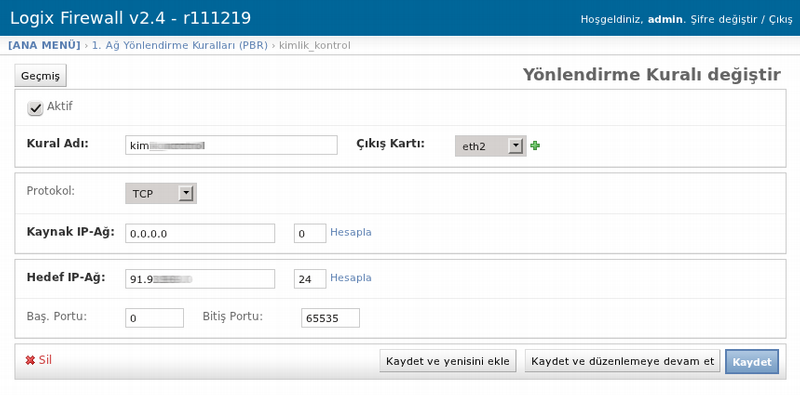Focus the Kaynak IP-Ağ address field

point(200,233)
